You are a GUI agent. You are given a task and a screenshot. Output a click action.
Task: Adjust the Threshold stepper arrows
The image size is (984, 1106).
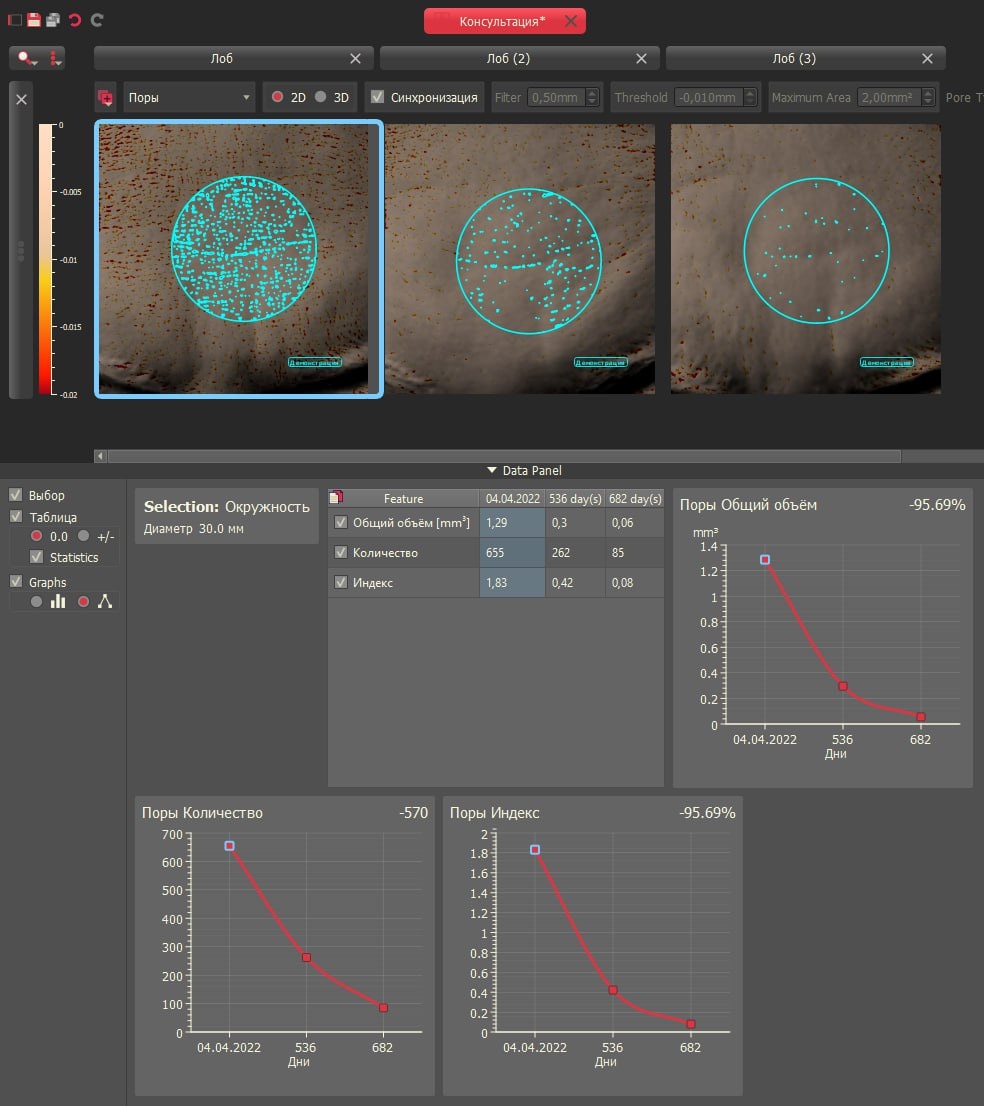[x=751, y=97]
